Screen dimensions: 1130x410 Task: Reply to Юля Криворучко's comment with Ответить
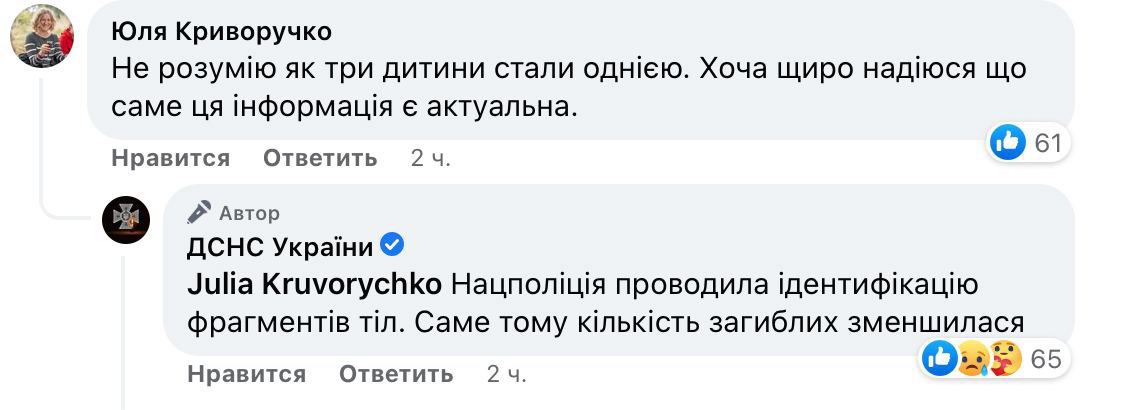(x=320, y=158)
